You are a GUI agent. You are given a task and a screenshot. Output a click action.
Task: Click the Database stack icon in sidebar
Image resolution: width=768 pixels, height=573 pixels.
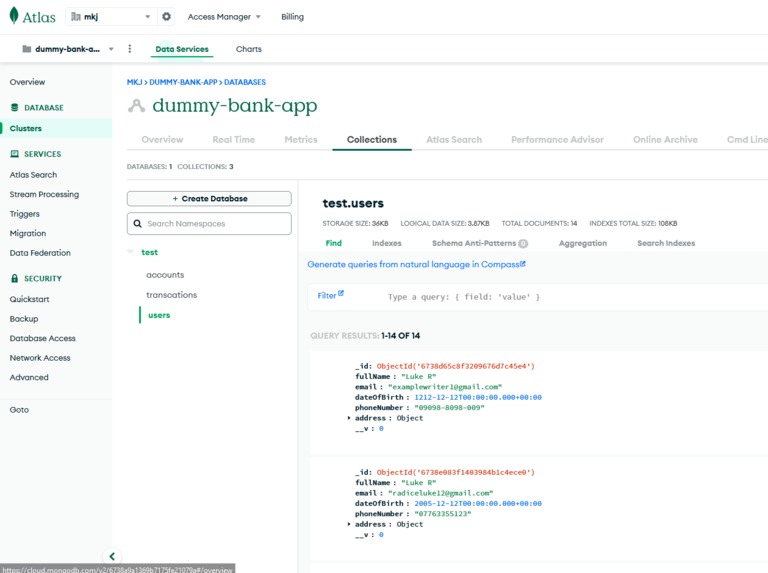[14, 107]
